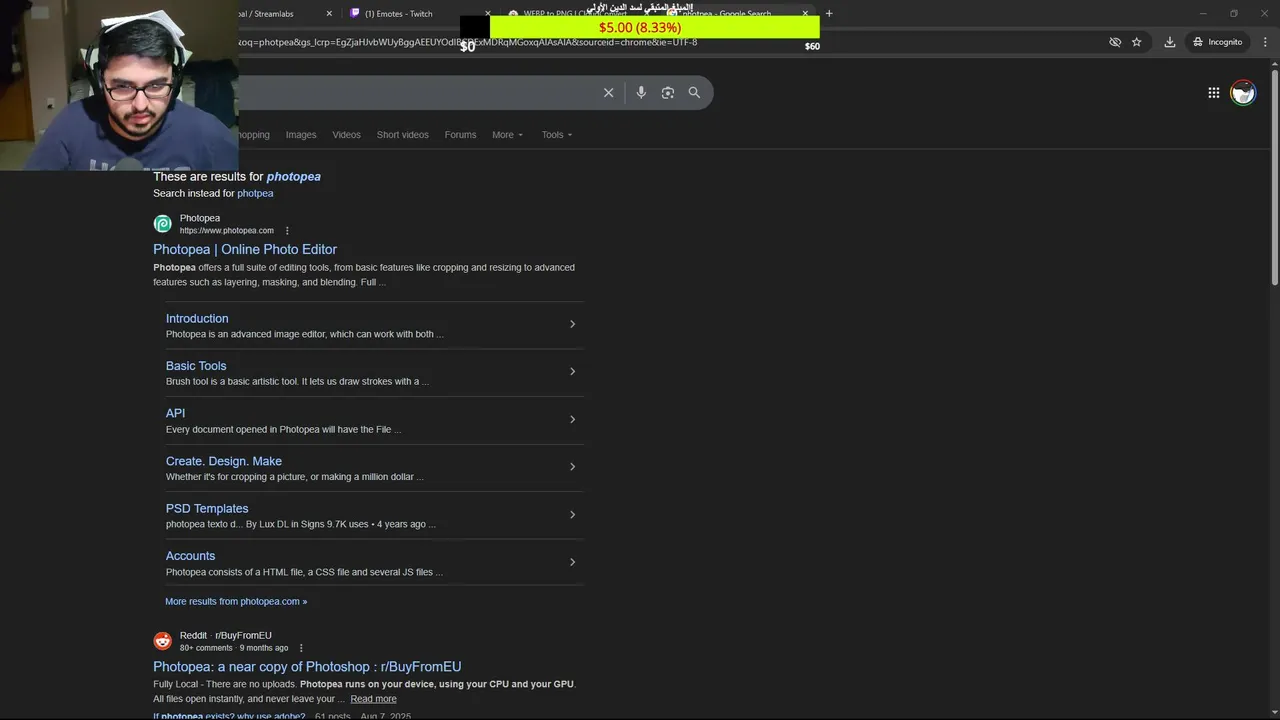Click the webcam overlay thumbnail
The image size is (1280, 720).
(119, 85)
